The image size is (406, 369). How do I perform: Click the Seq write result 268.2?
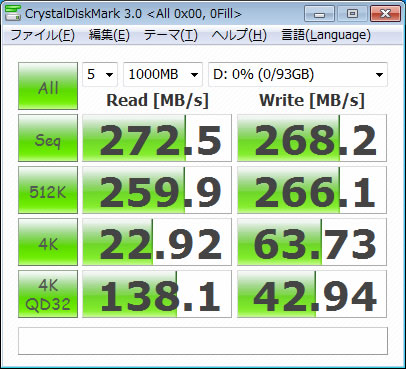point(312,138)
